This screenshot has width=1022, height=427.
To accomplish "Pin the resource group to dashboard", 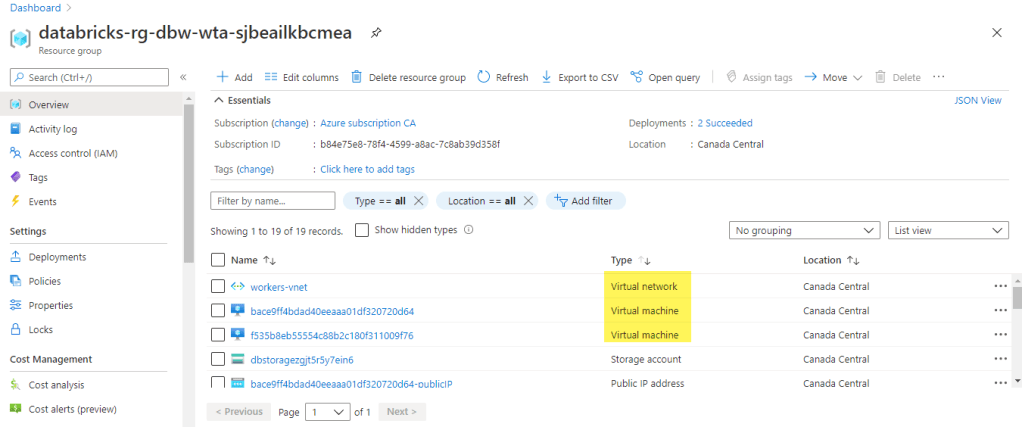I will [375, 32].
